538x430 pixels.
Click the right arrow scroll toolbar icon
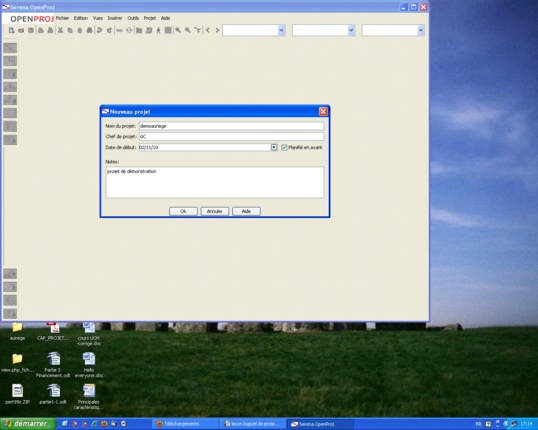pyautogui.click(x=217, y=31)
